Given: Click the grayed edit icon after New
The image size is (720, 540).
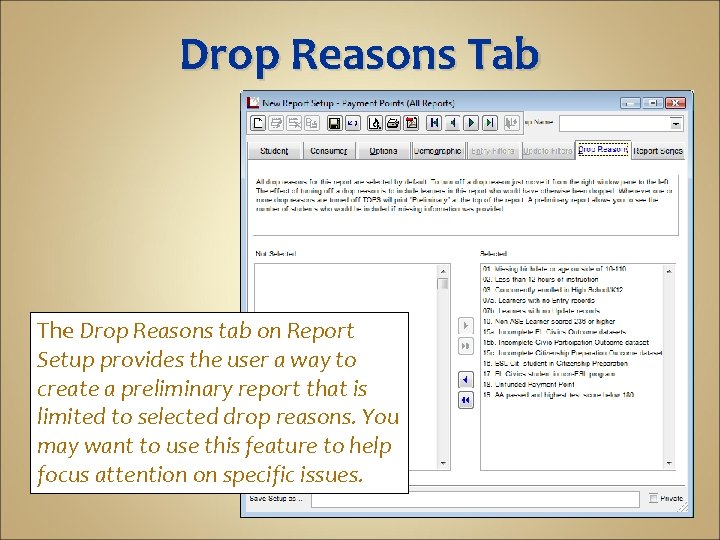Looking at the screenshot, I should [276, 123].
